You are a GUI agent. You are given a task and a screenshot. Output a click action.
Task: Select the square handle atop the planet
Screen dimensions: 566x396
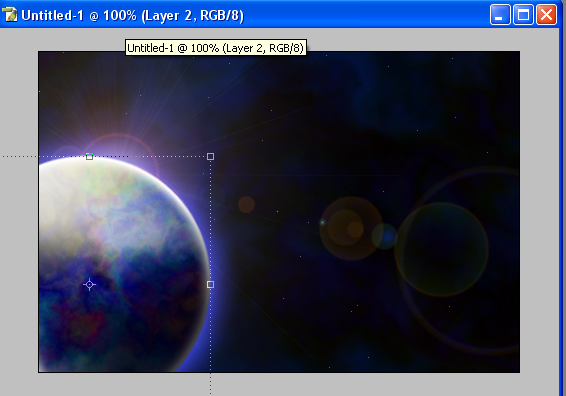[x=89, y=156]
